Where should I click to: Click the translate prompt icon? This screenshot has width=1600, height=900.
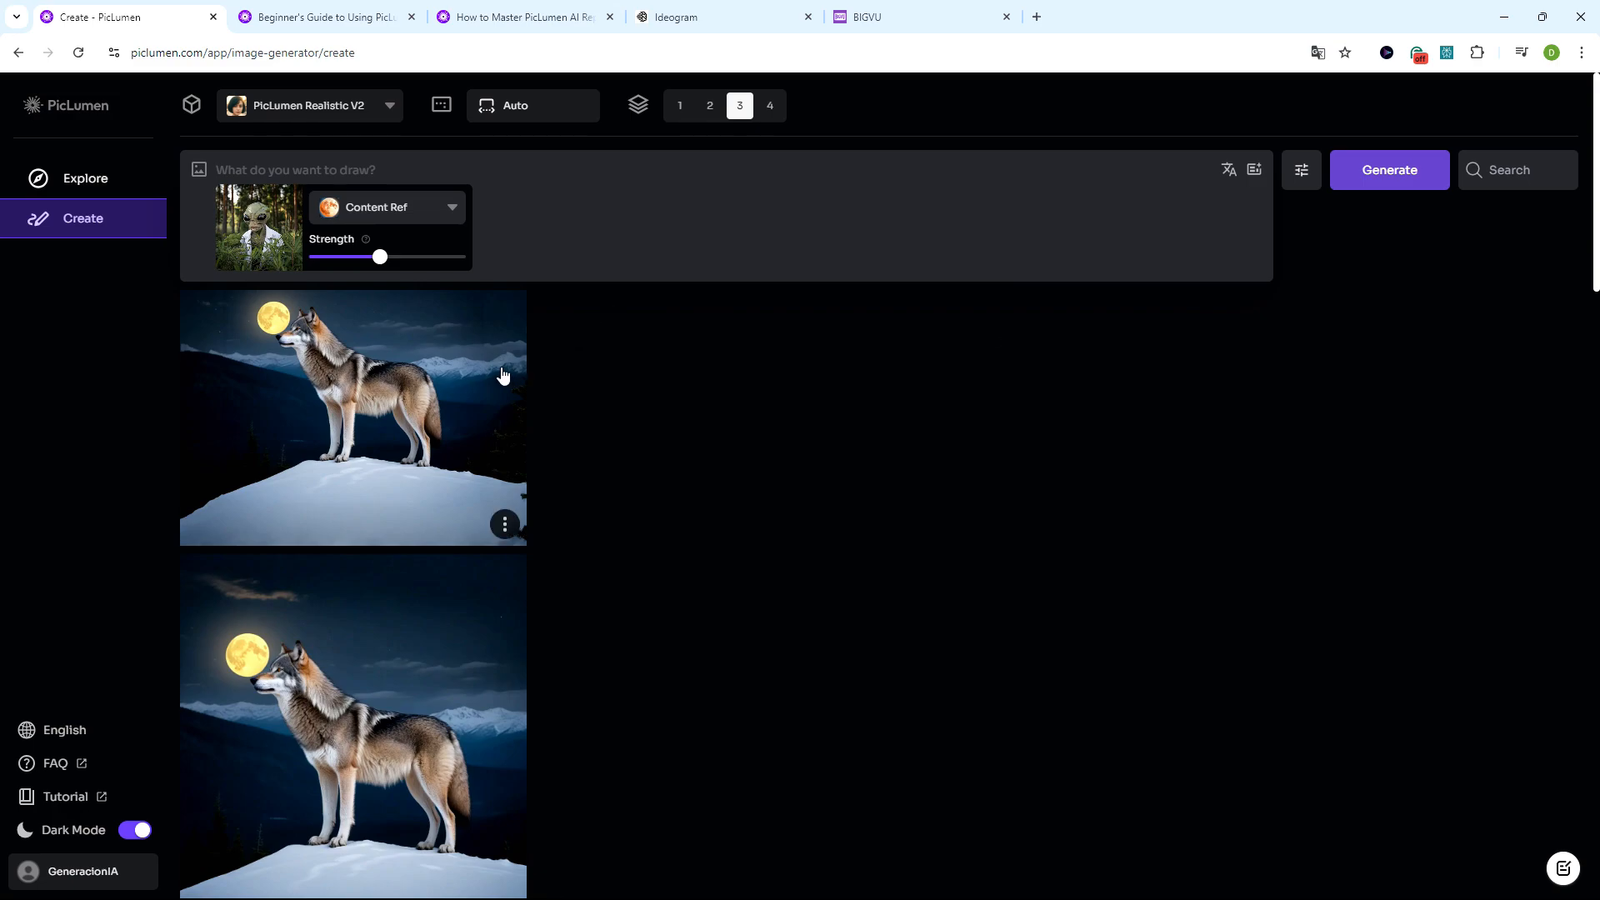point(1229,170)
